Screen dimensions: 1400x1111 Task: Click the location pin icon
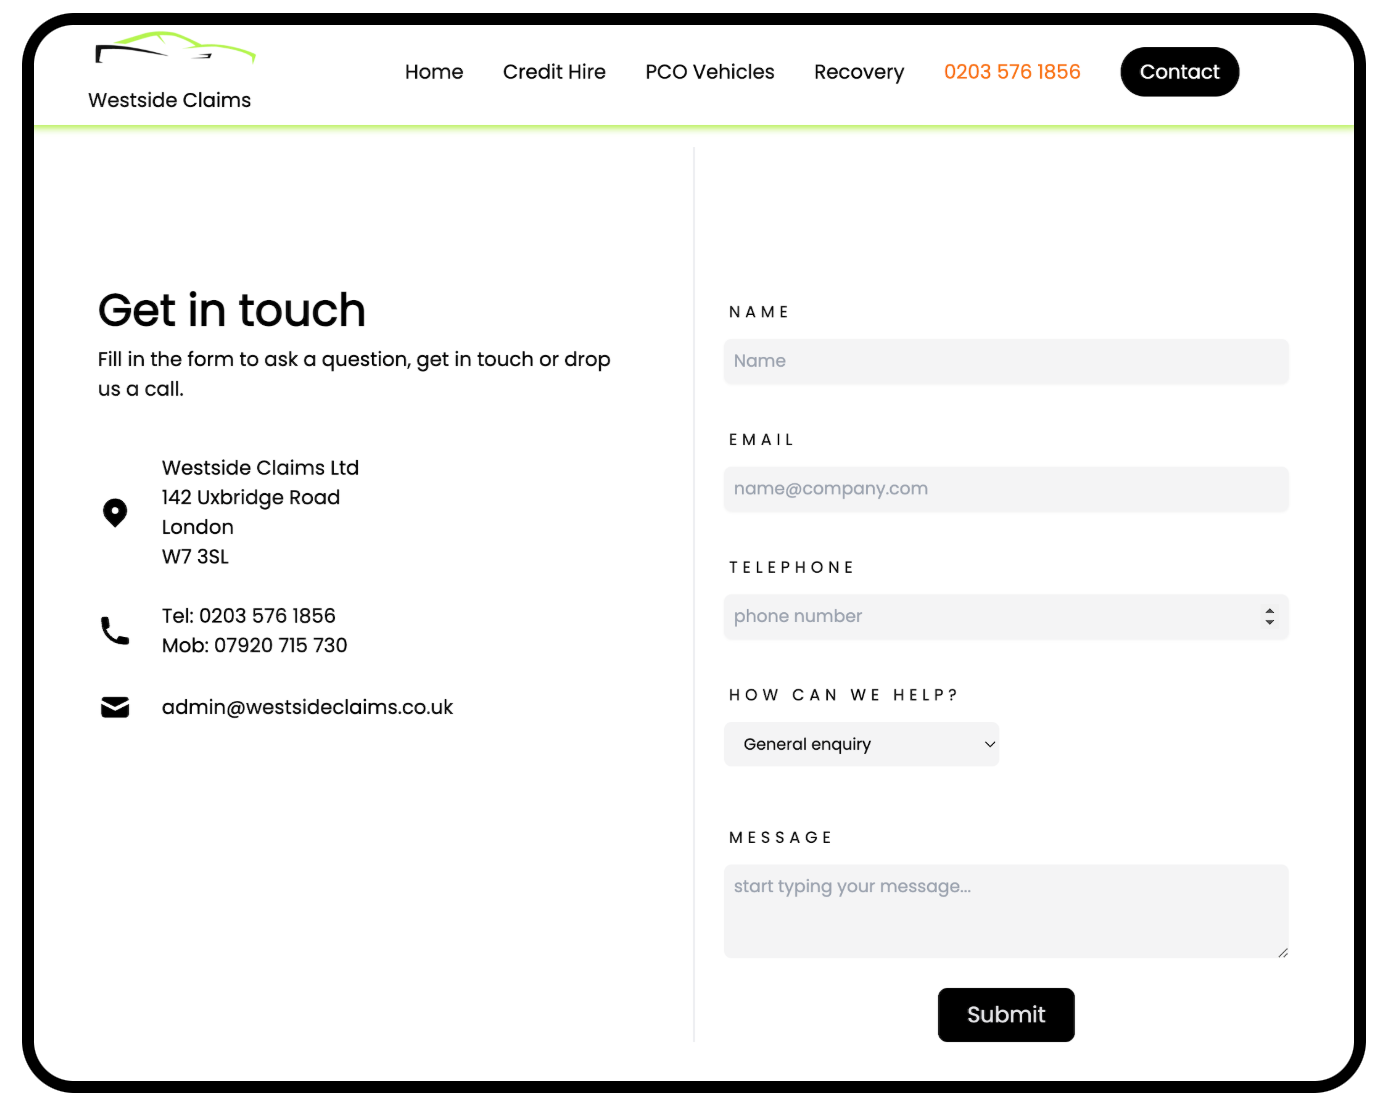(115, 513)
